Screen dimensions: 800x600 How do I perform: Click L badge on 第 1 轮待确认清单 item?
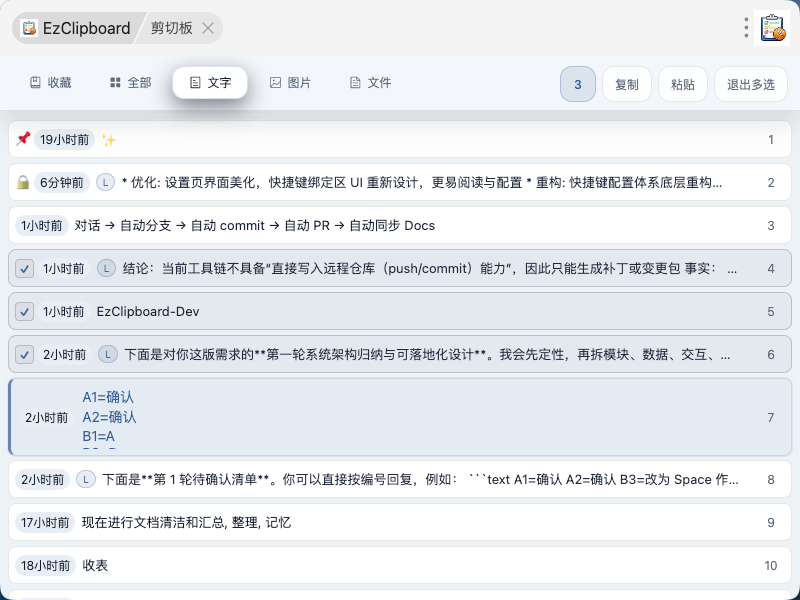(86, 480)
